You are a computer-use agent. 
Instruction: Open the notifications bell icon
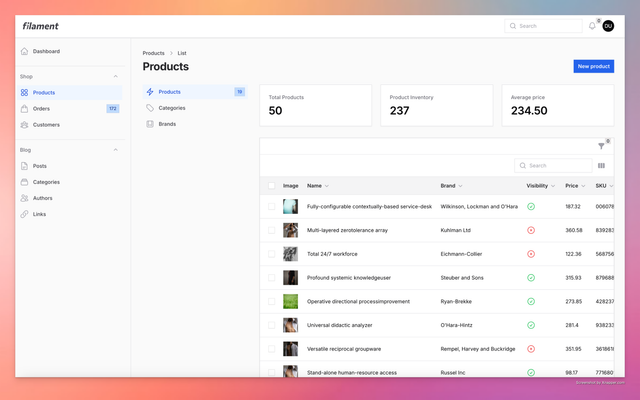tap(592, 26)
